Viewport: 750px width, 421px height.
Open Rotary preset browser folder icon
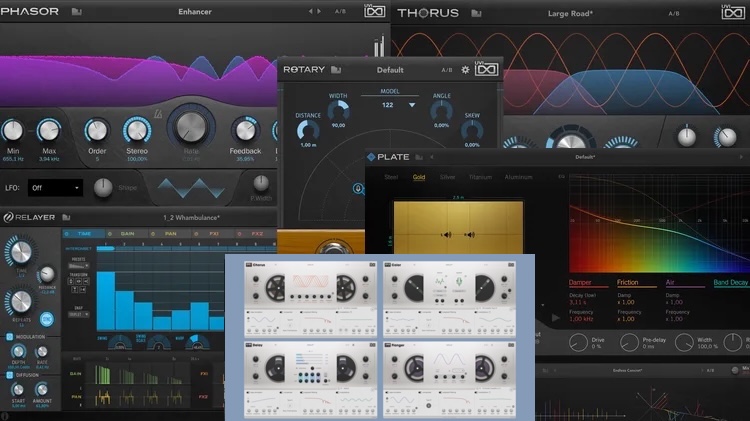[336, 70]
